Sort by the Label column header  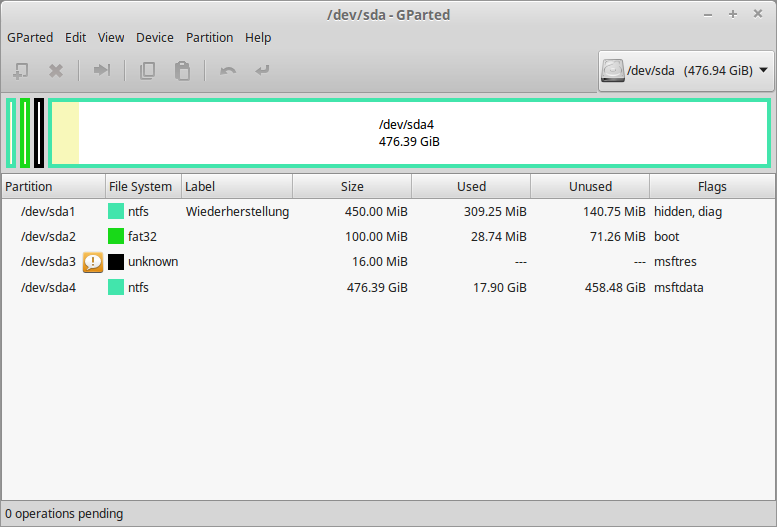click(237, 186)
